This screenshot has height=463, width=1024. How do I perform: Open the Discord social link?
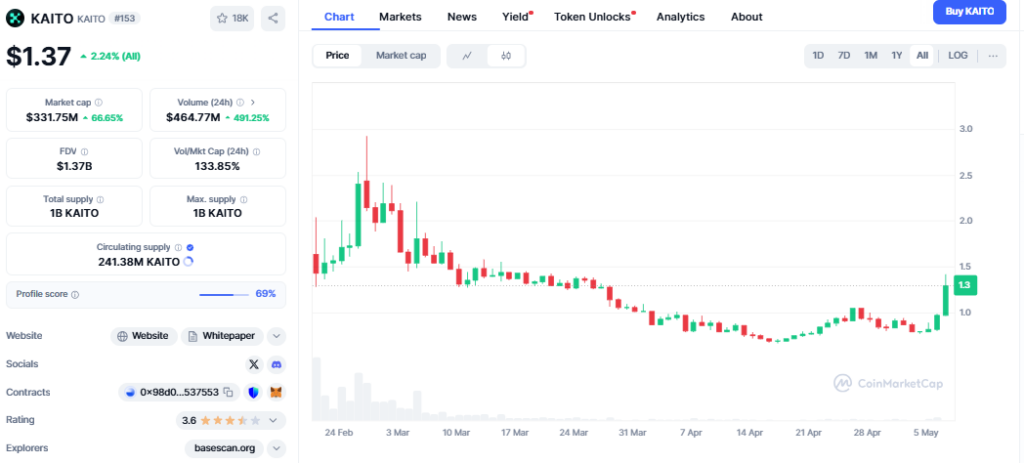[x=277, y=364]
